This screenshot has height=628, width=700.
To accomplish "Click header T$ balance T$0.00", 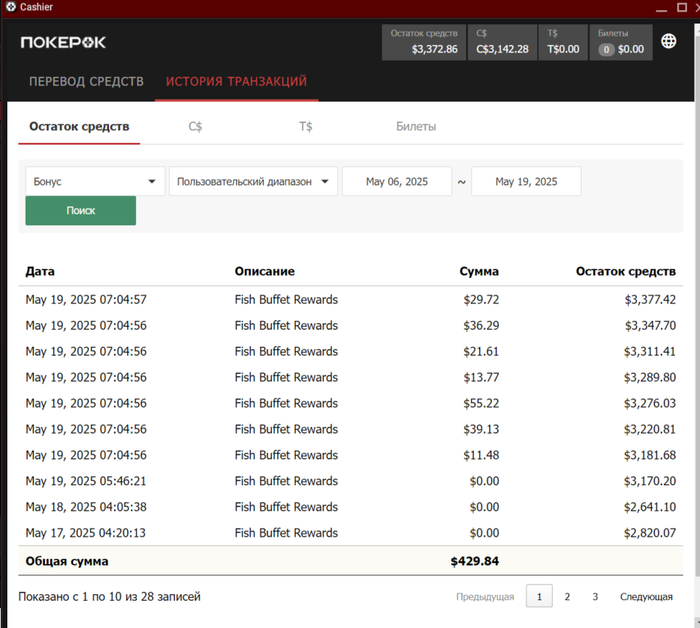I will coord(563,42).
